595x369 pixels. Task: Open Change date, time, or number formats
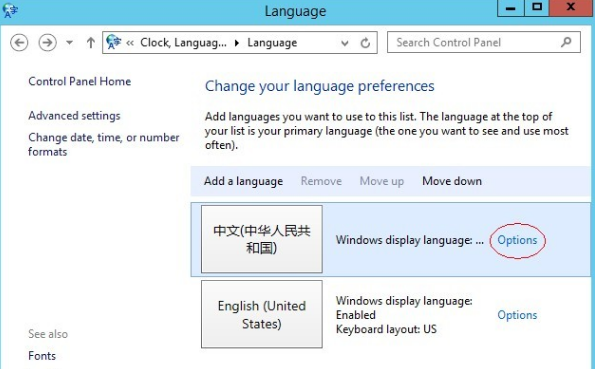(x=104, y=144)
